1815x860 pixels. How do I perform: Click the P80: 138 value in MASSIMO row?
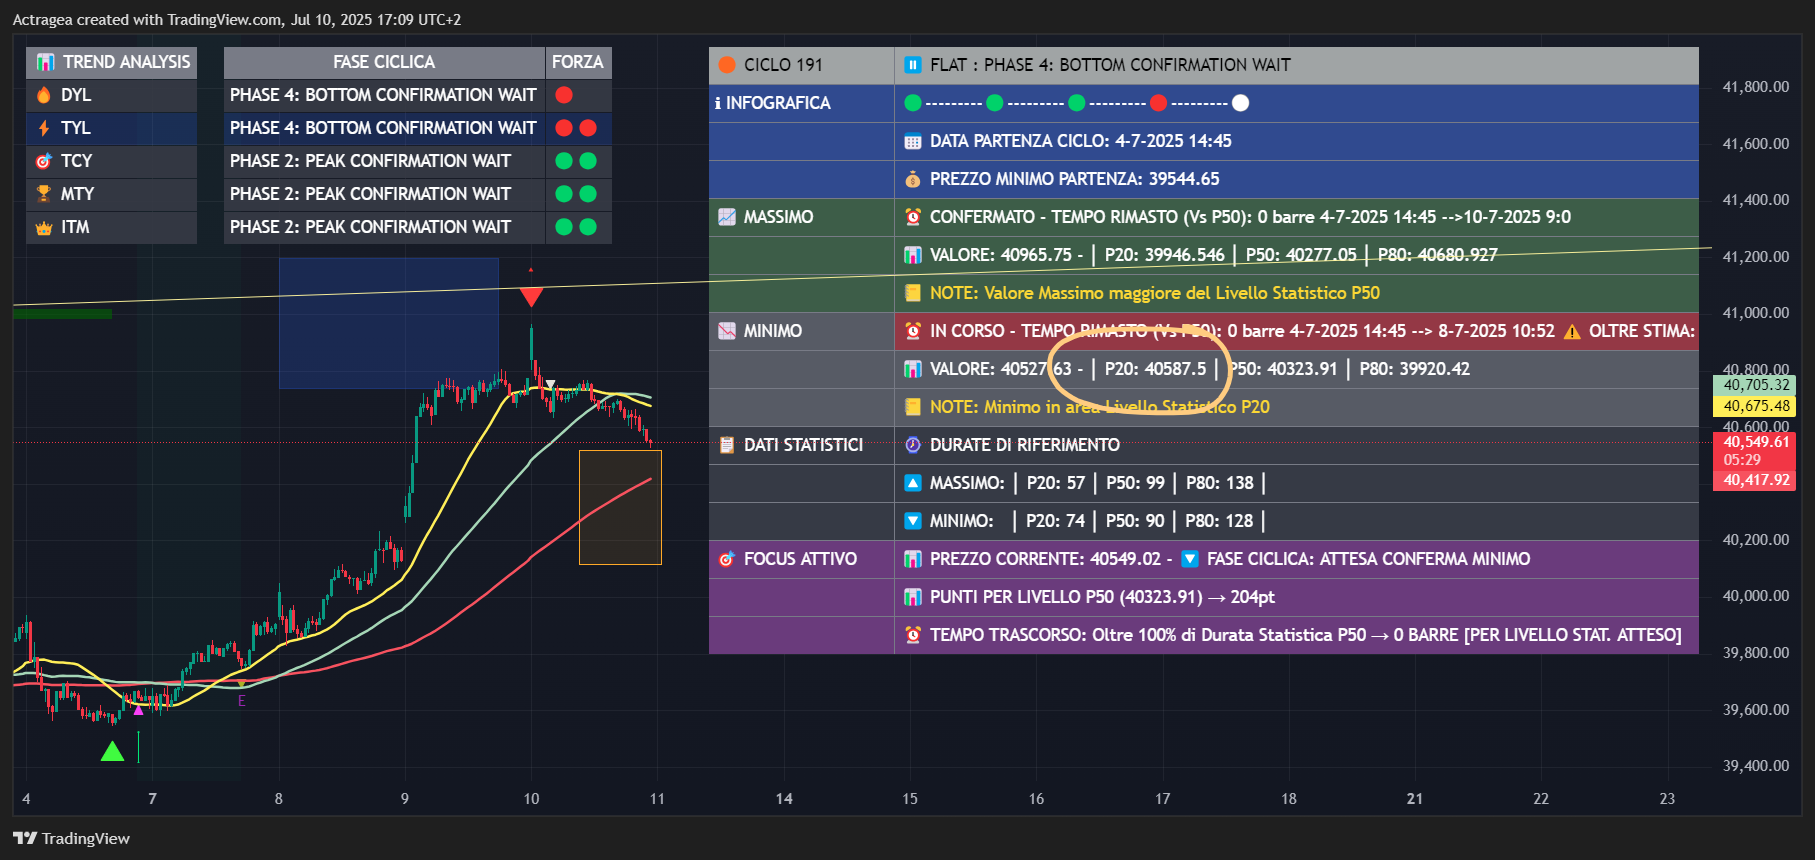[1220, 483]
